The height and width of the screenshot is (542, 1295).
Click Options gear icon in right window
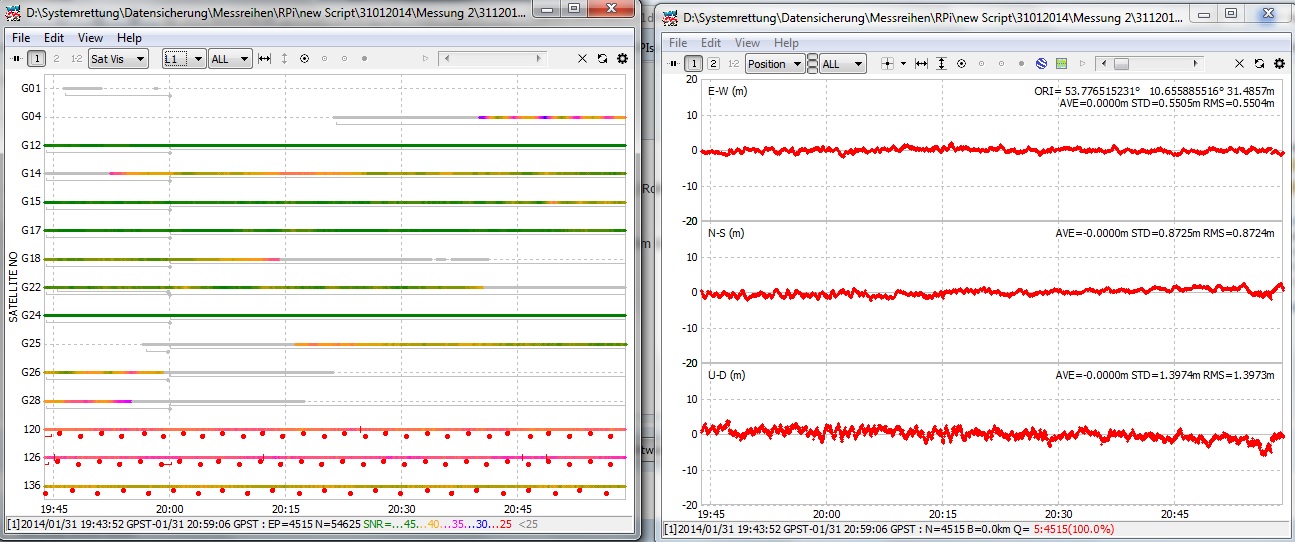(x=1279, y=64)
